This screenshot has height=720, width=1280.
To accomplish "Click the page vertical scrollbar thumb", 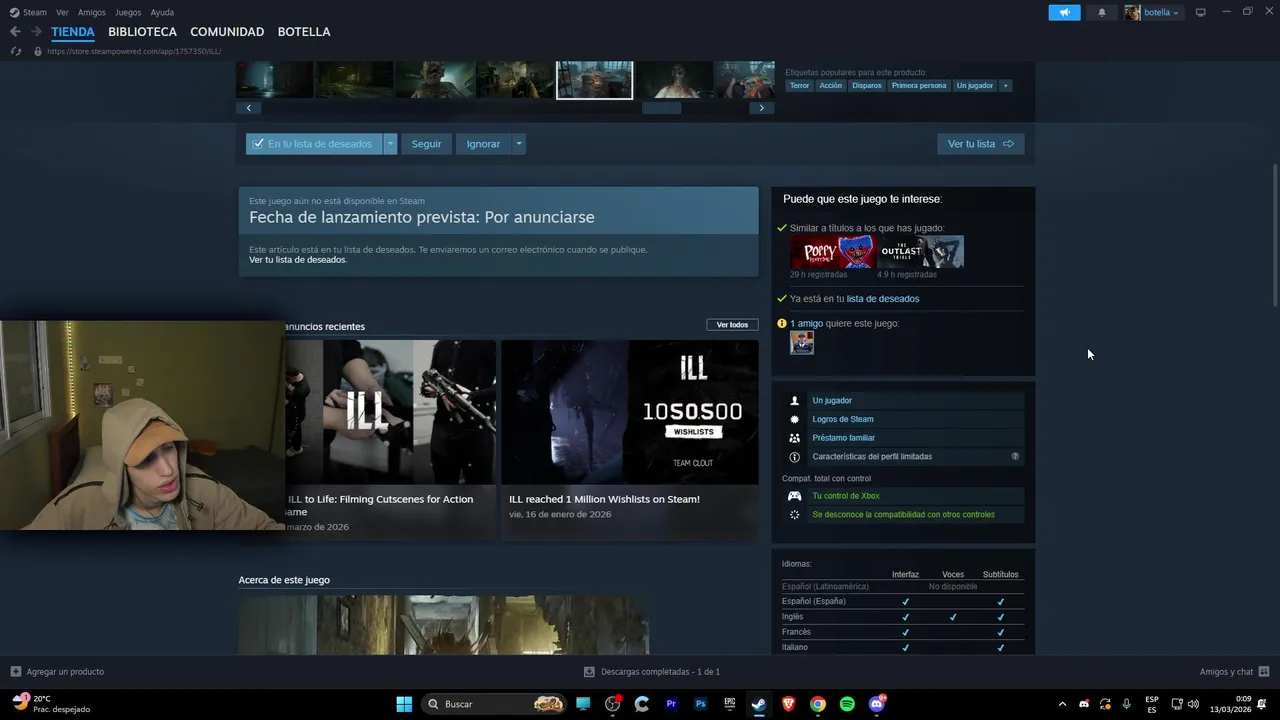I will pyautogui.click(x=1275, y=235).
